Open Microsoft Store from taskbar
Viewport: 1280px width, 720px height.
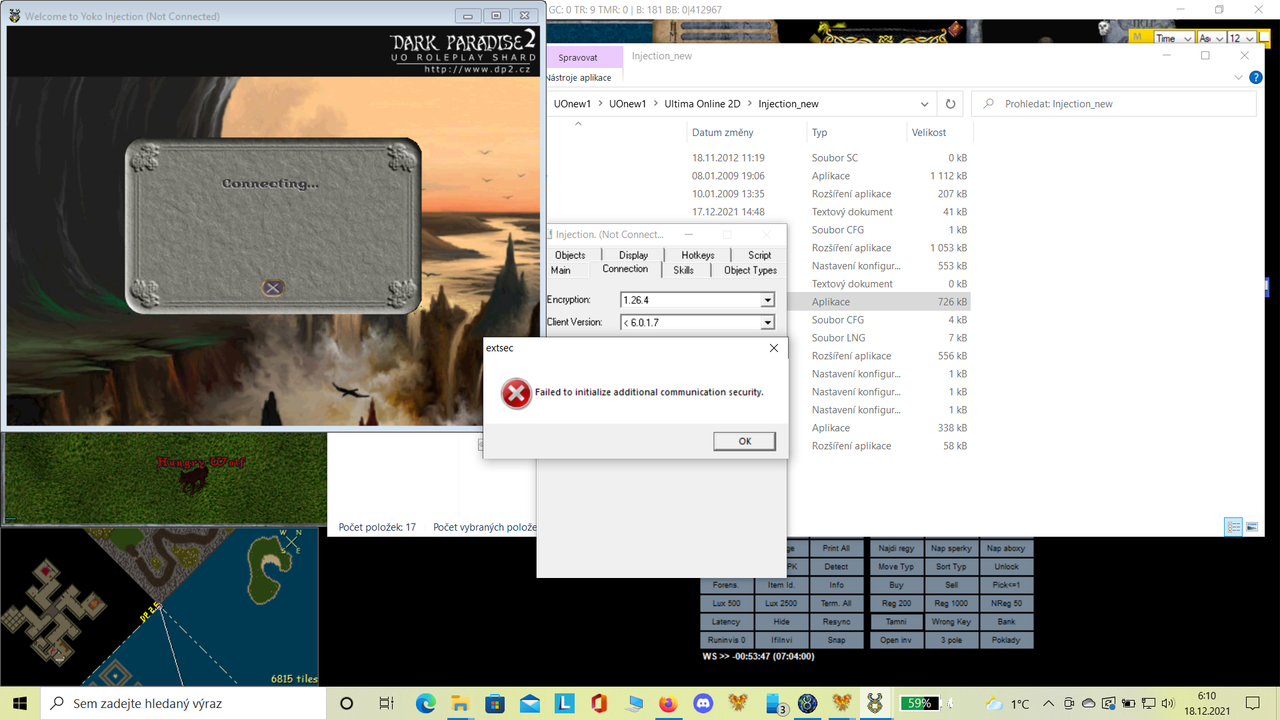coord(493,703)
